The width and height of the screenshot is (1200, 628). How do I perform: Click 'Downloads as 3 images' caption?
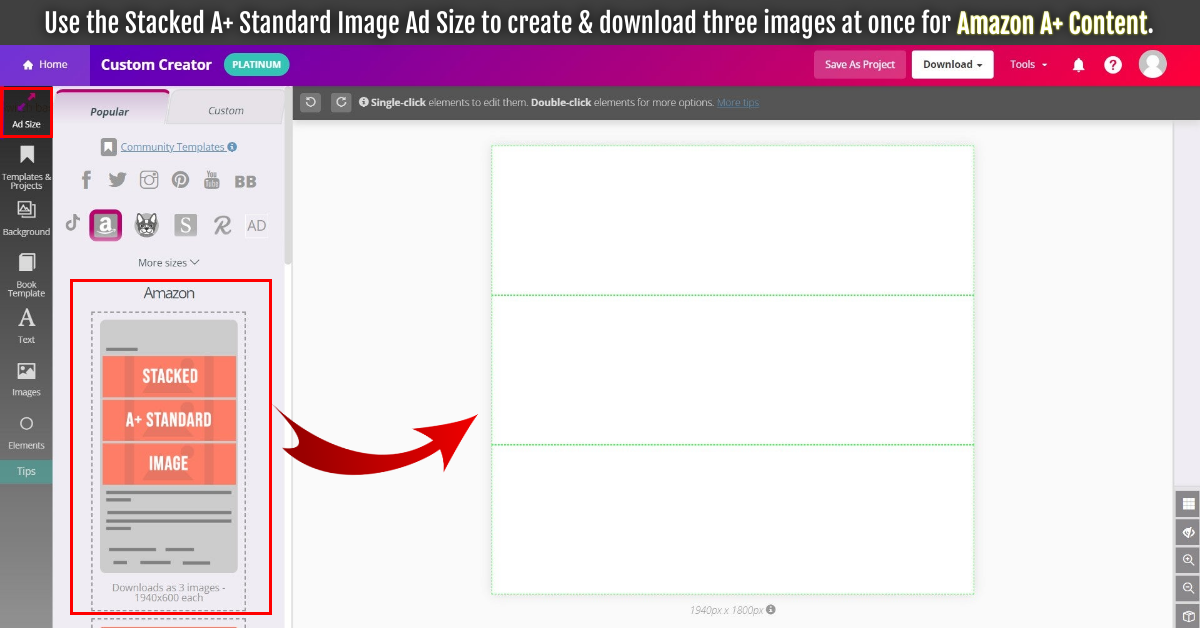(168, 592)
